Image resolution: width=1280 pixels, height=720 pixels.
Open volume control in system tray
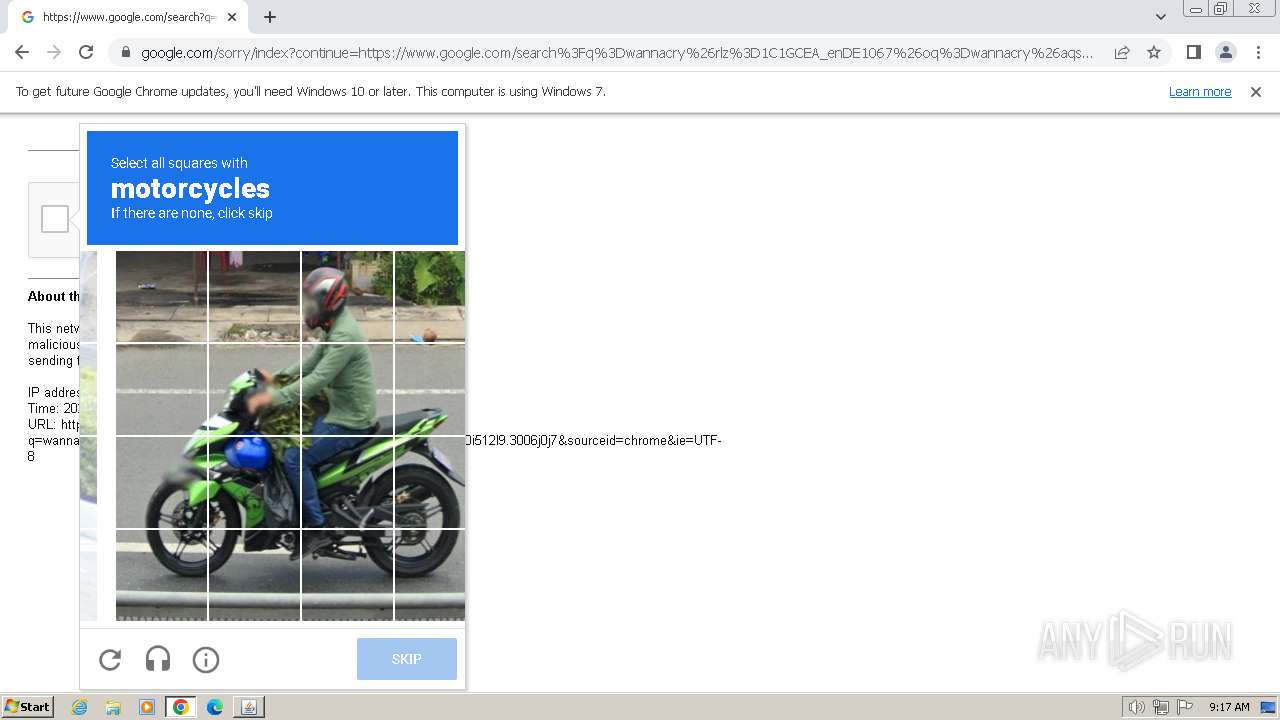[x=1137, y=707]
